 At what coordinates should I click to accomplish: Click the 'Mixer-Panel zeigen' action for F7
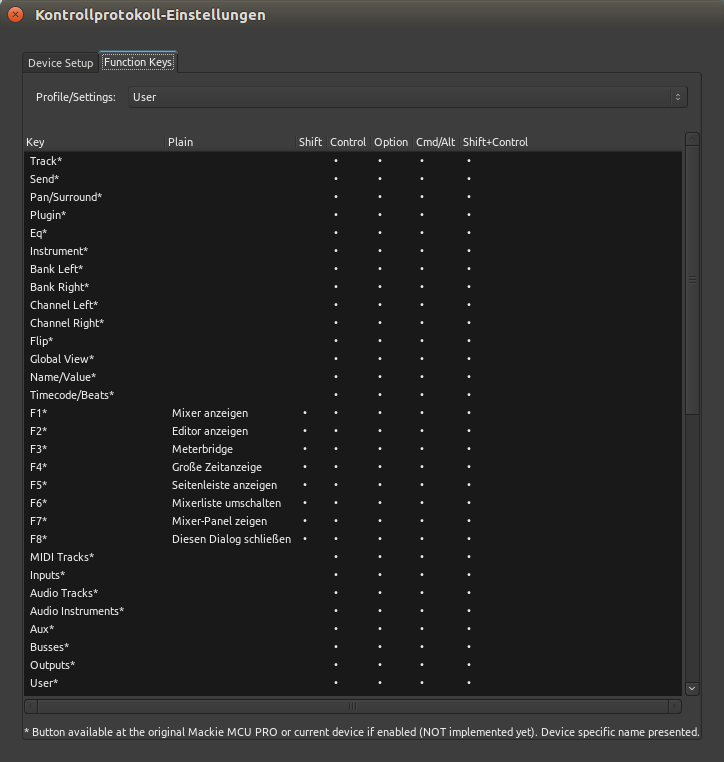[x=220, y=521]
